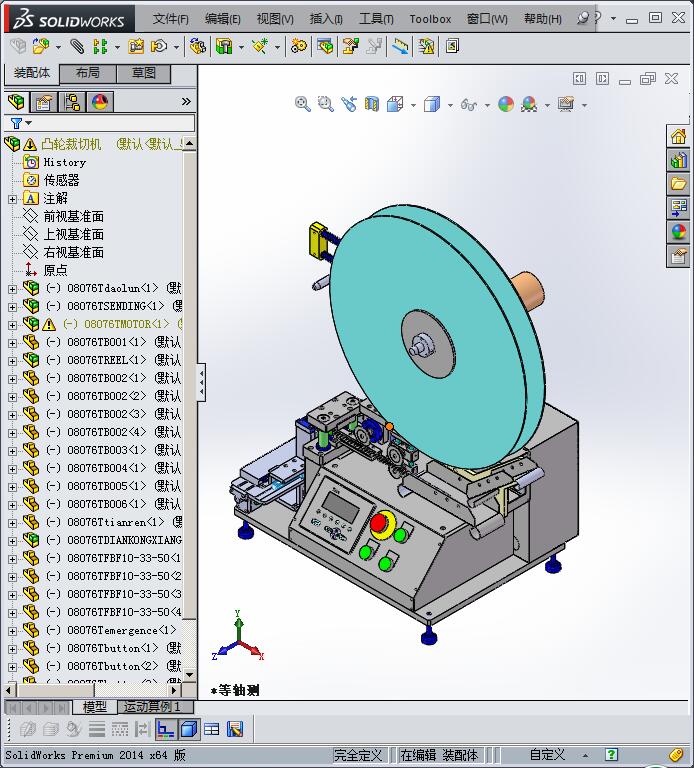Click the feature tree vertical scrollbar down arrow

point(189,674)
